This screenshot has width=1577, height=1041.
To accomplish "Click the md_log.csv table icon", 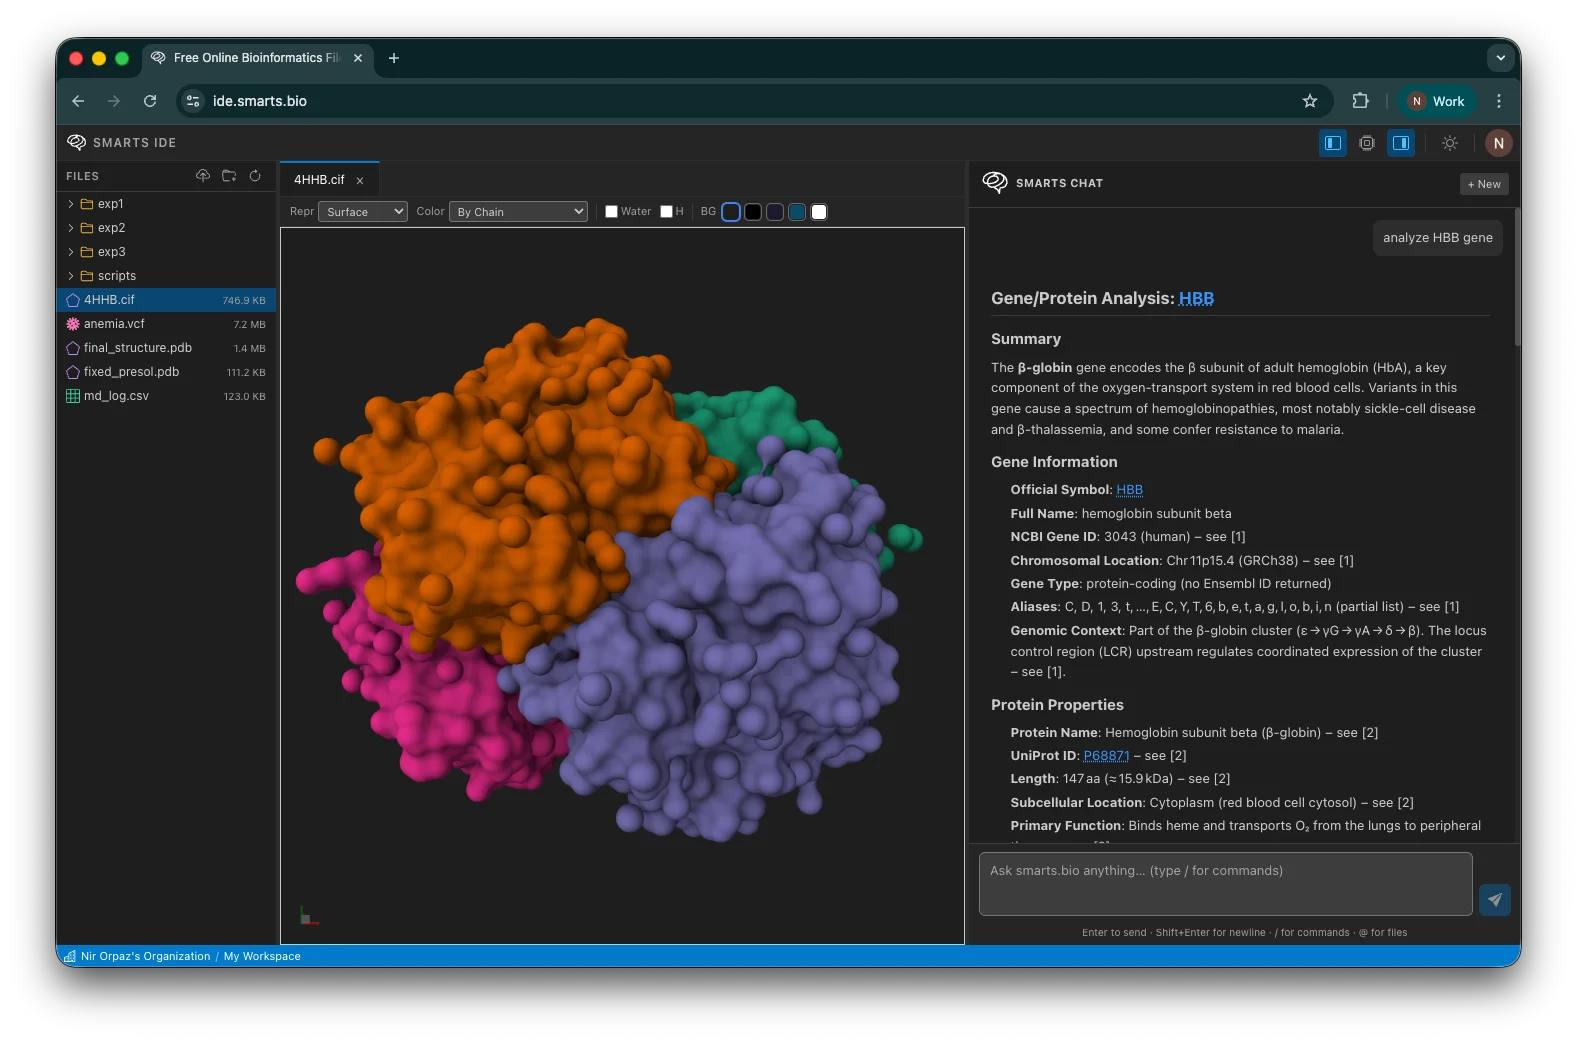I will coord(73,396).
